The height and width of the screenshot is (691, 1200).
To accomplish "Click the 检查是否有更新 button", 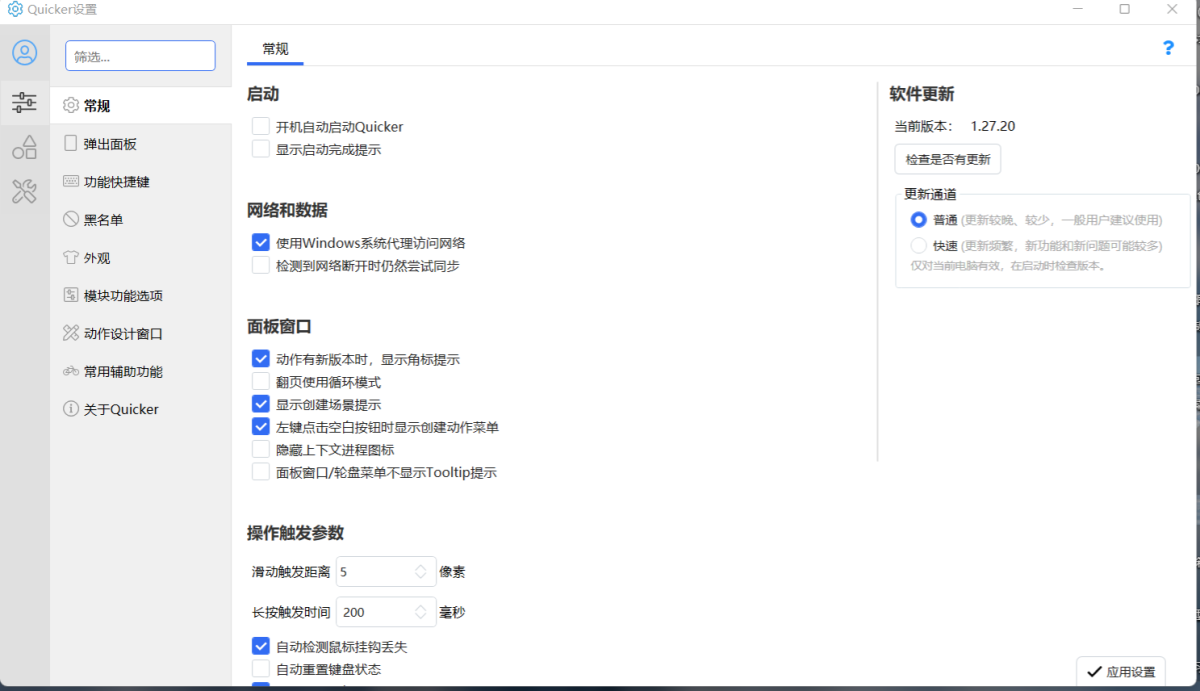I will click(947, 159).
